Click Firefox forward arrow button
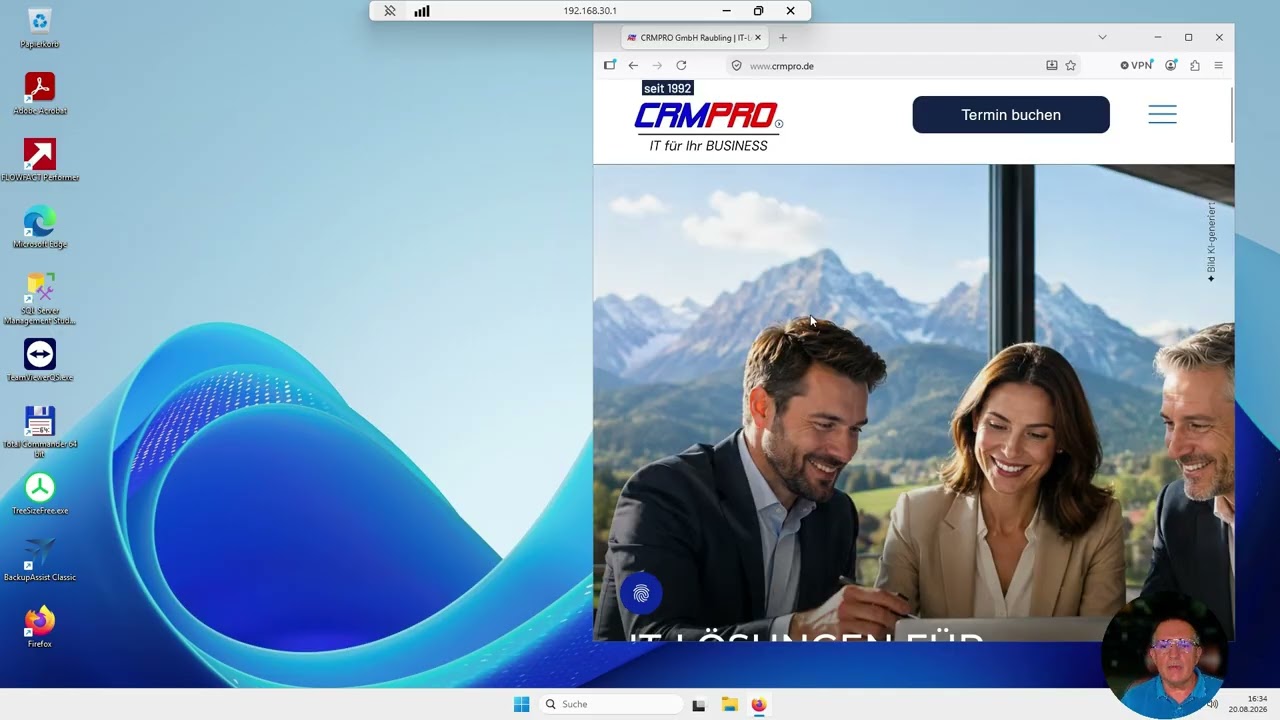Viewport: 1280px width, 720px height. coord(657,65)
